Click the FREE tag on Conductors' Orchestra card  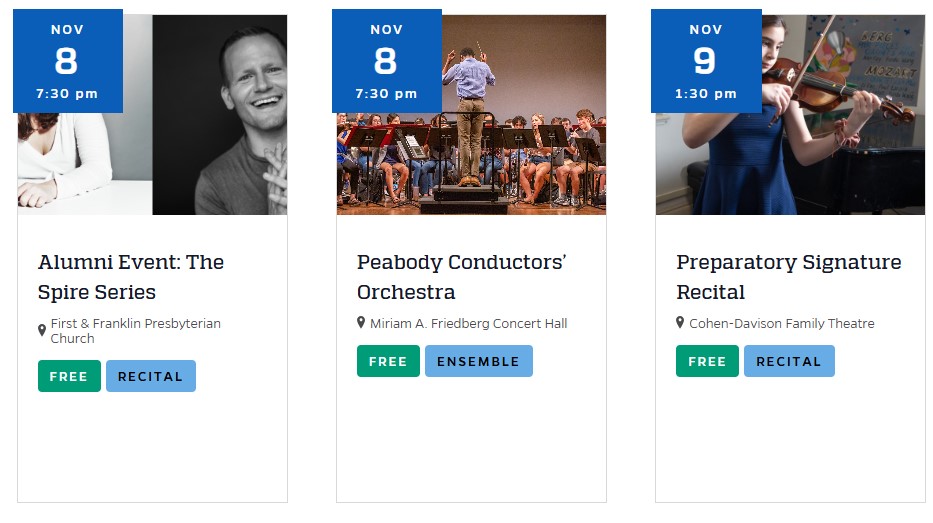(388, 361)
